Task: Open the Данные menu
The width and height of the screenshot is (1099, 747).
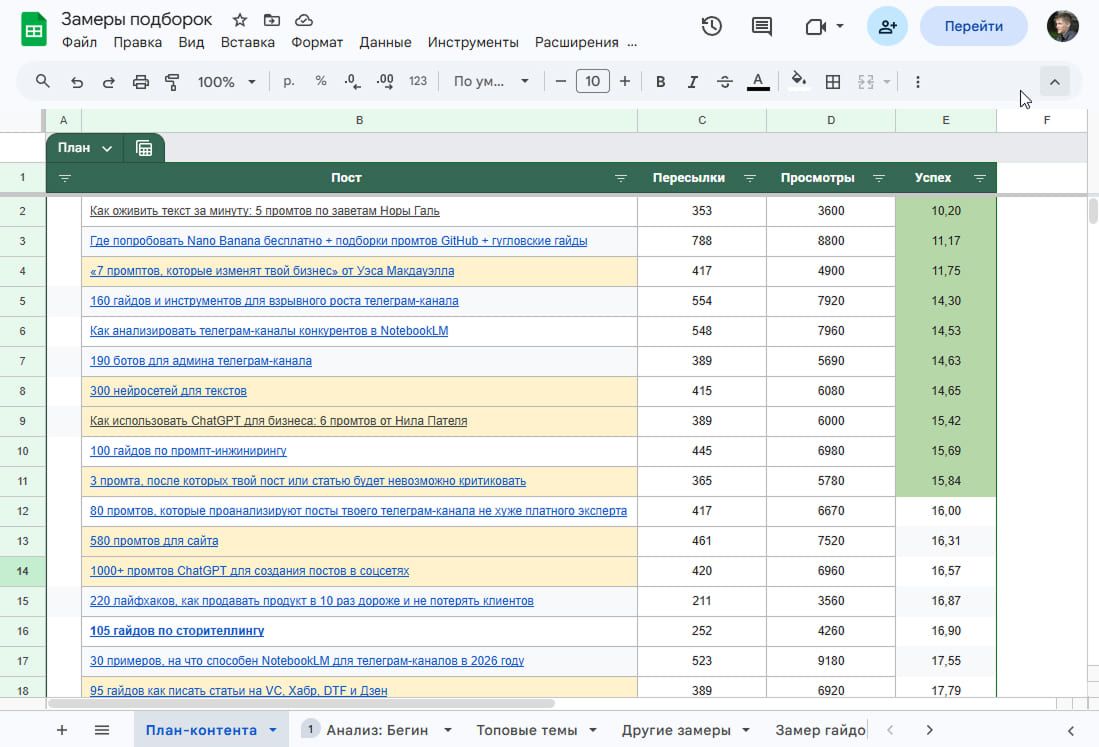Action: coord(385,42)
